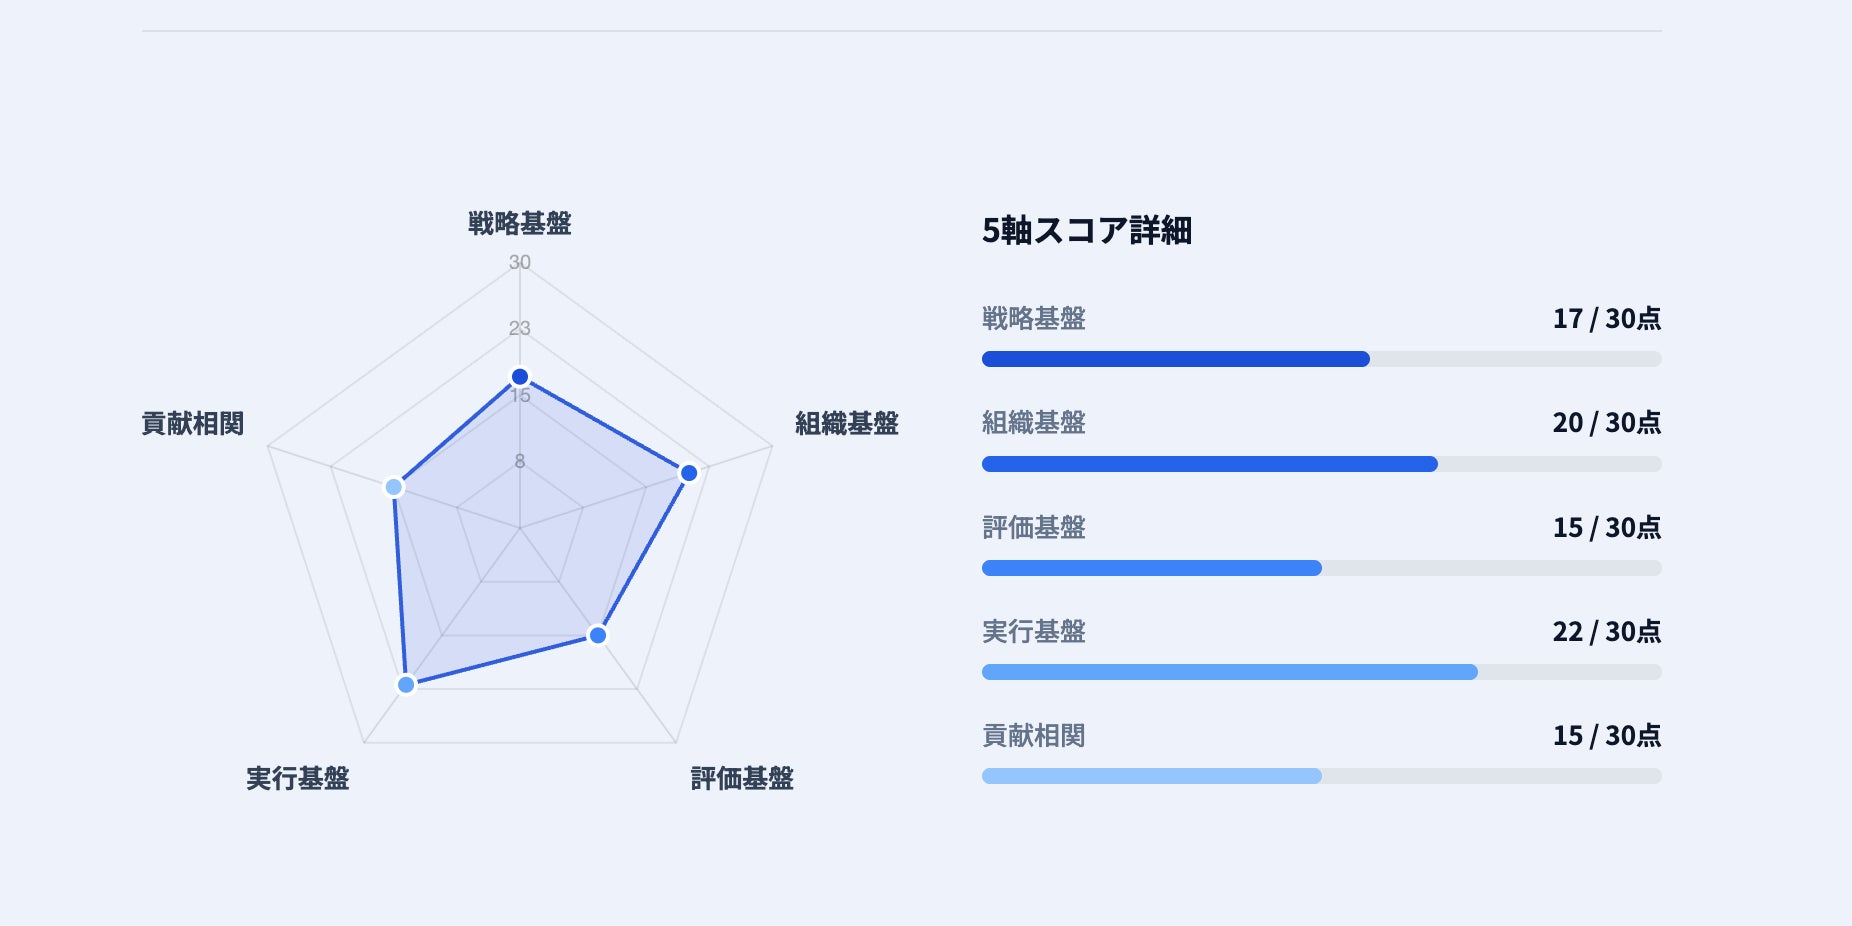Click the 貢献相関 light-blue dot on radar chart

(394, 487)
